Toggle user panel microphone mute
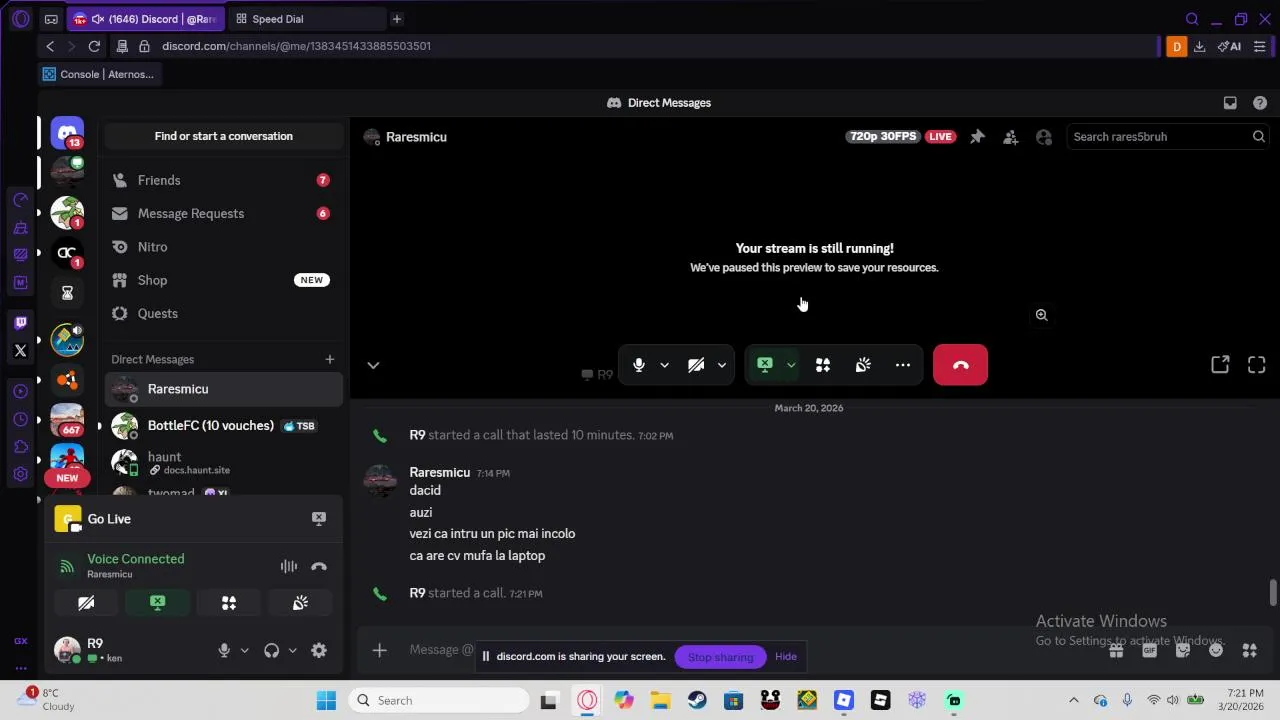 pos(224,651)
